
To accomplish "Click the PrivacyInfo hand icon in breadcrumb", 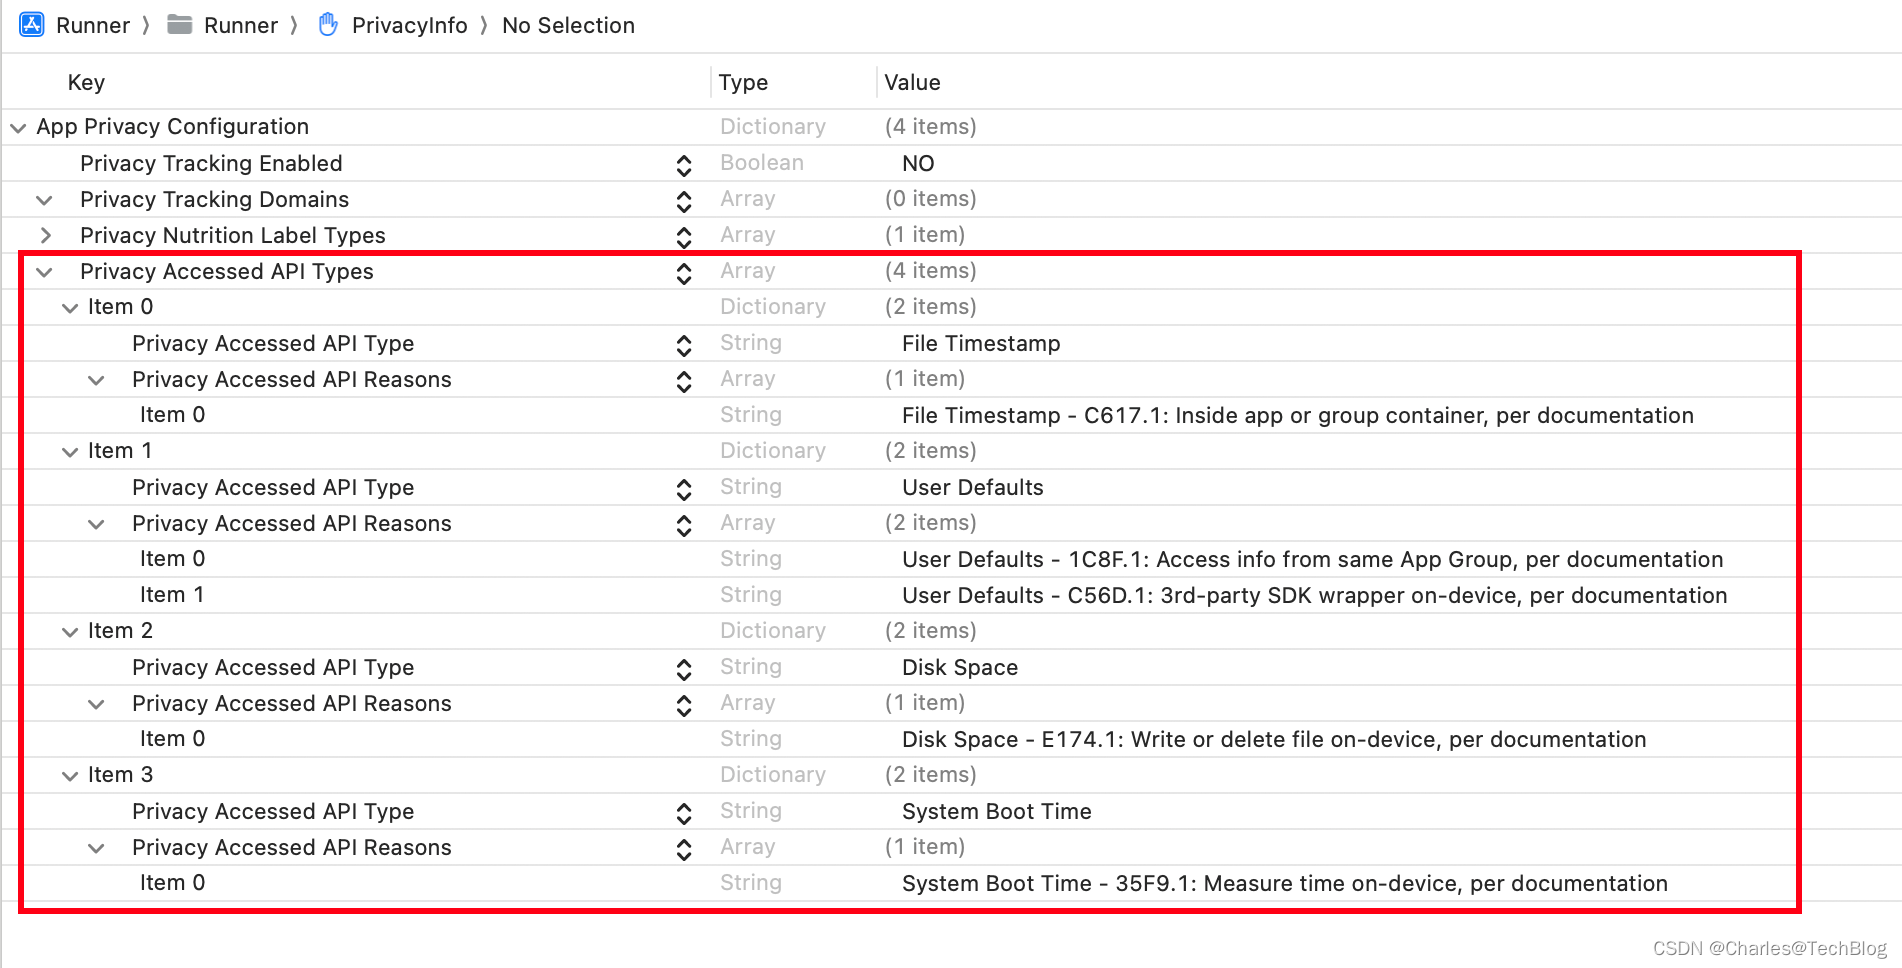I will coord(328,25).
